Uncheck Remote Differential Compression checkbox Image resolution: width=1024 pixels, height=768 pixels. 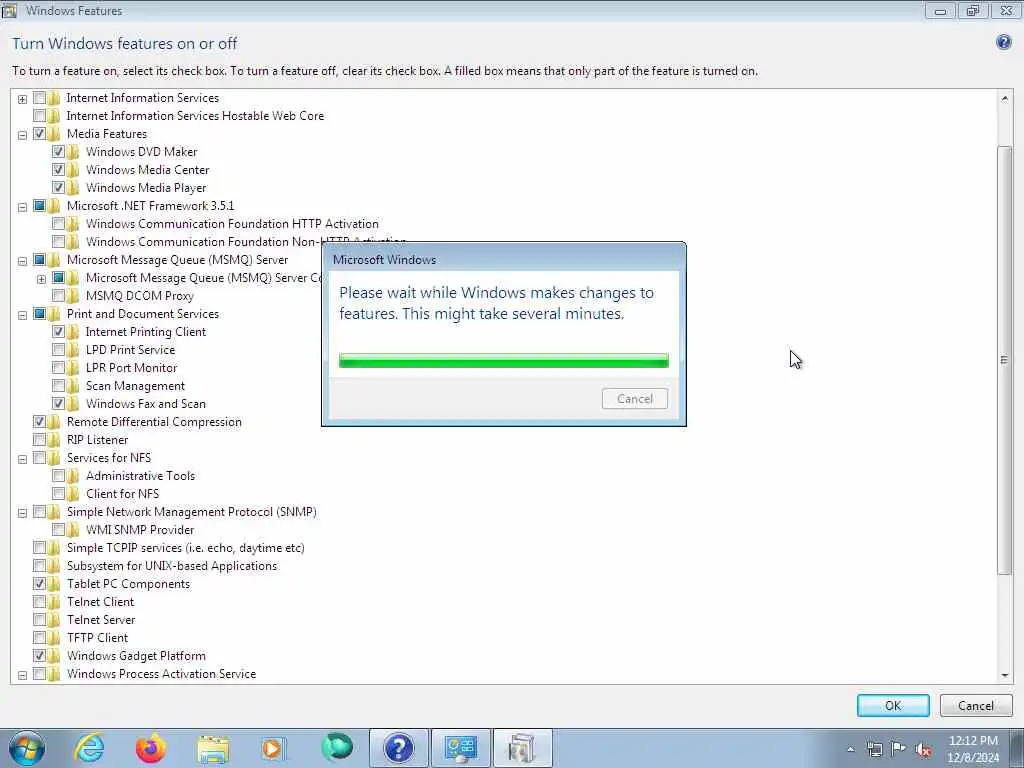(39, 422)
